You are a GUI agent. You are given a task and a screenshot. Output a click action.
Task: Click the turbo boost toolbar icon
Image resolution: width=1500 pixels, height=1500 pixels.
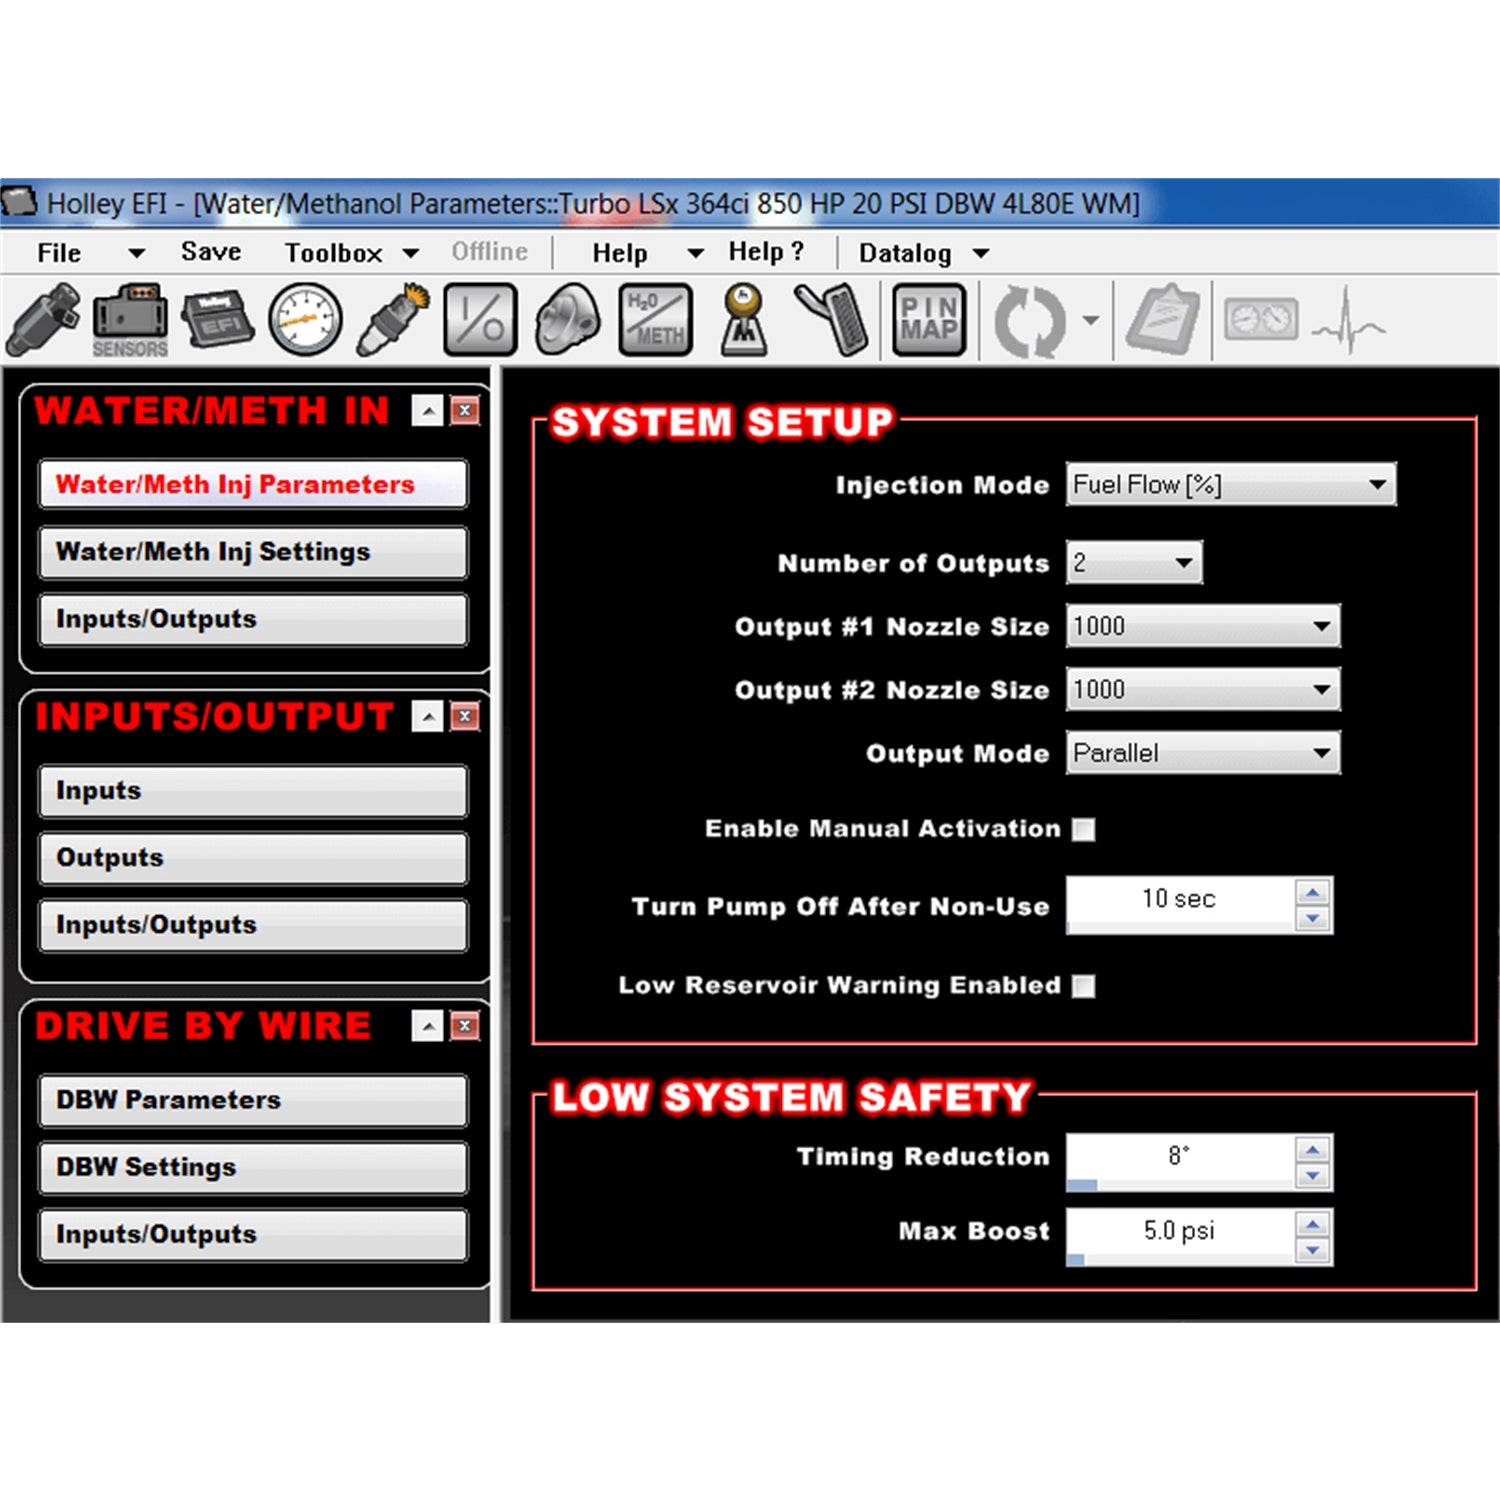pyautogui.click(x=567, y=320)
